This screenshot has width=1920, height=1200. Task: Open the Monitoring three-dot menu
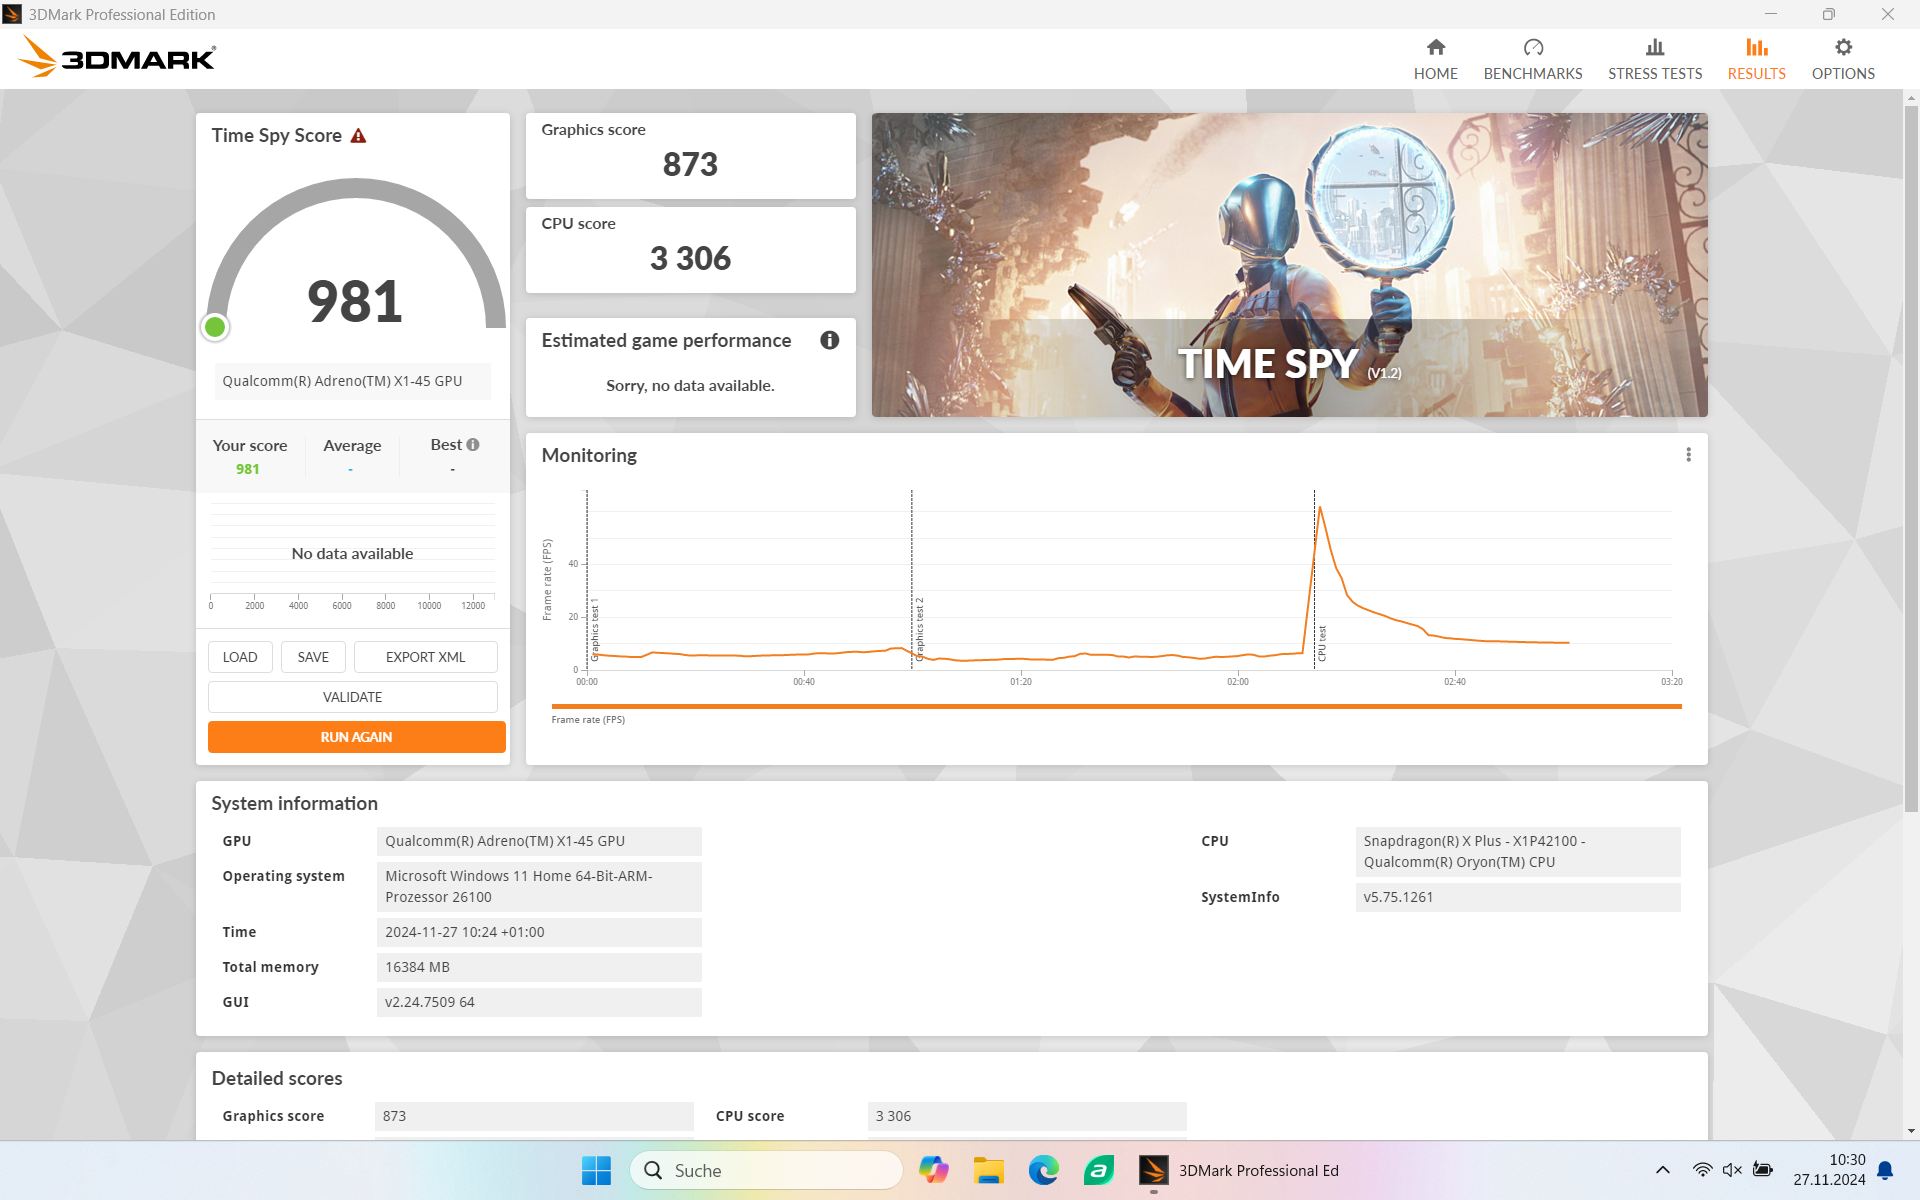click(1688, 455)
